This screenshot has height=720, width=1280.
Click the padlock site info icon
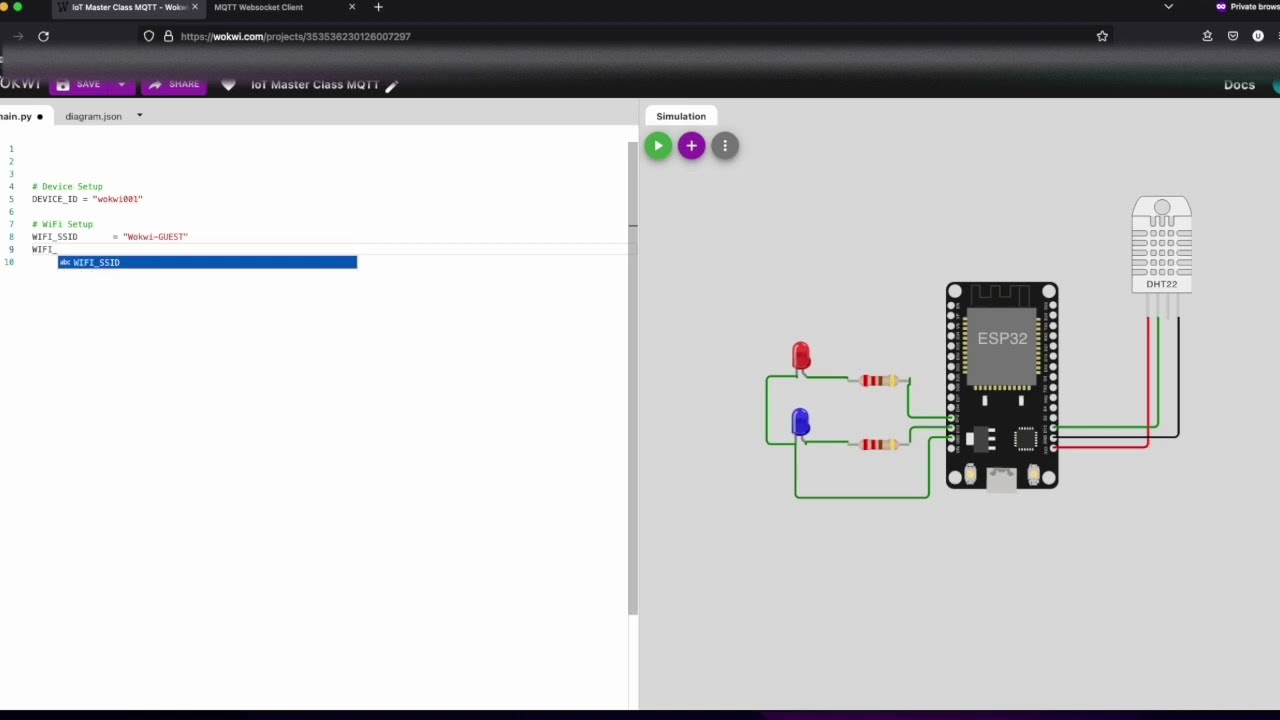pos(168,36)
